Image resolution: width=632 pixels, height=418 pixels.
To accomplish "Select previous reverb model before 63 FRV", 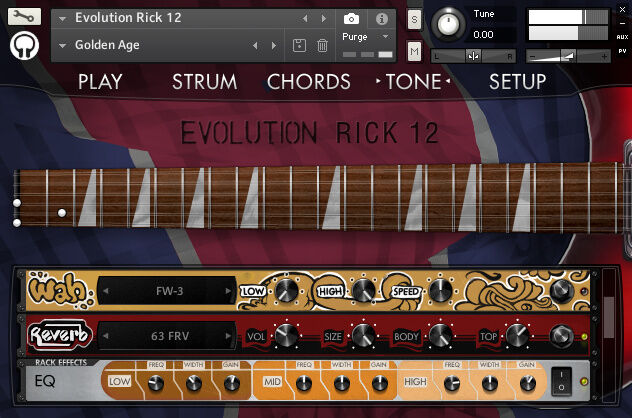I will pos(106,335).
